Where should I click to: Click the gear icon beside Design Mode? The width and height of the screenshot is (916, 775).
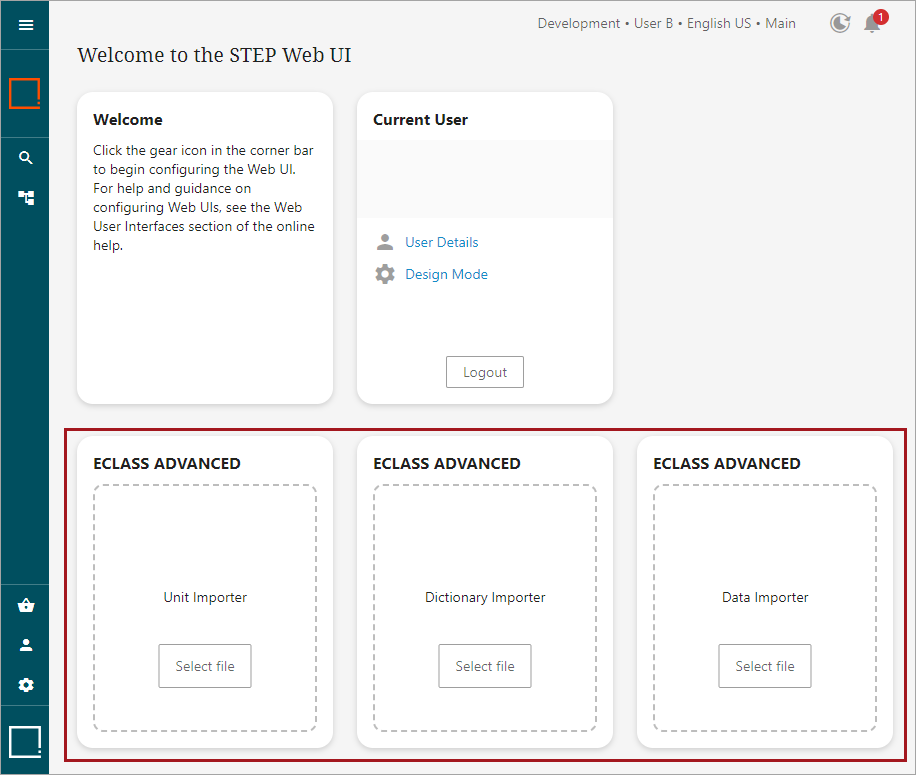point(385,274)
